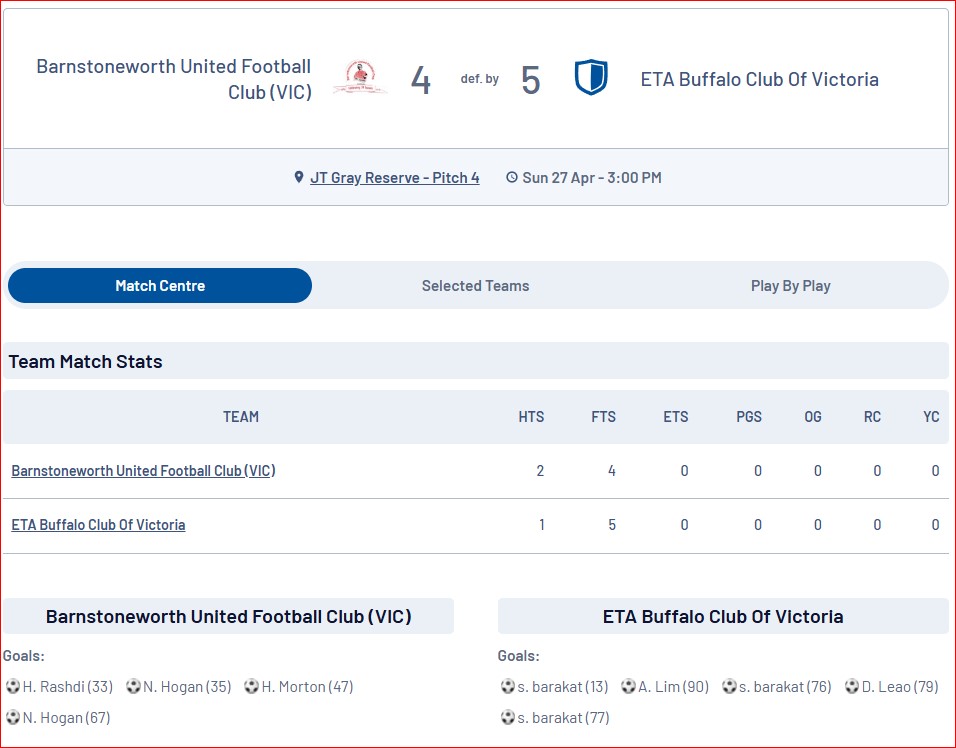Click the ETA Buffalo Club Of Victoria header name
The height and width of the screenshot is (748, 956).
click(759, 79)
